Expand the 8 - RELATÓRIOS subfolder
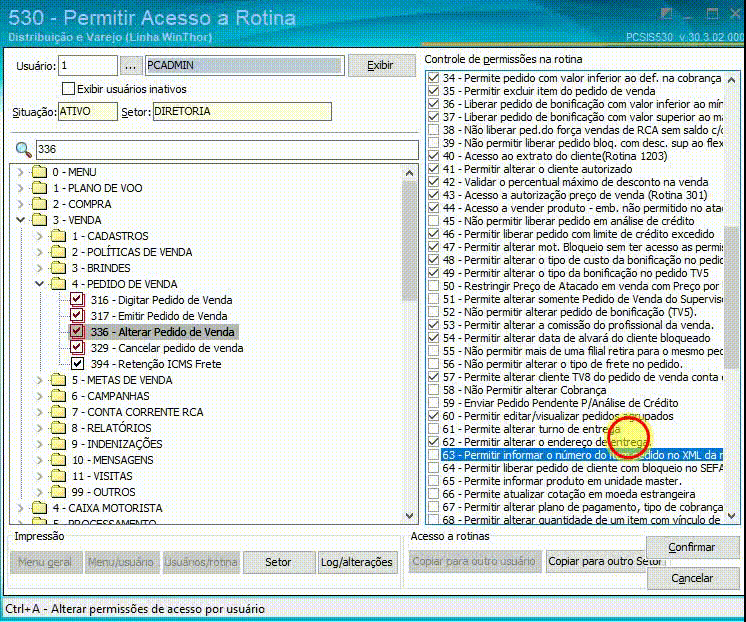 pos(39,428)
